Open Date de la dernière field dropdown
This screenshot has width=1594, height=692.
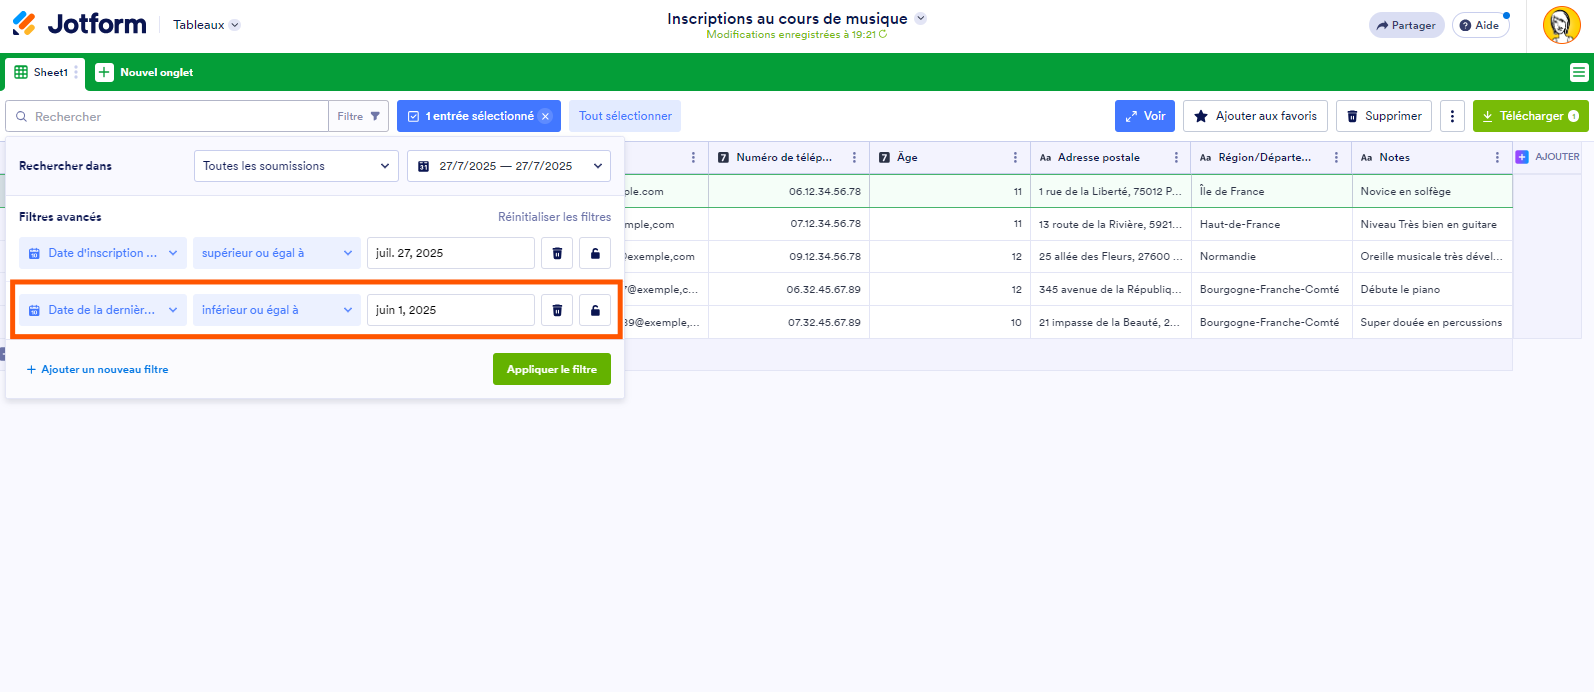point(103,310)
